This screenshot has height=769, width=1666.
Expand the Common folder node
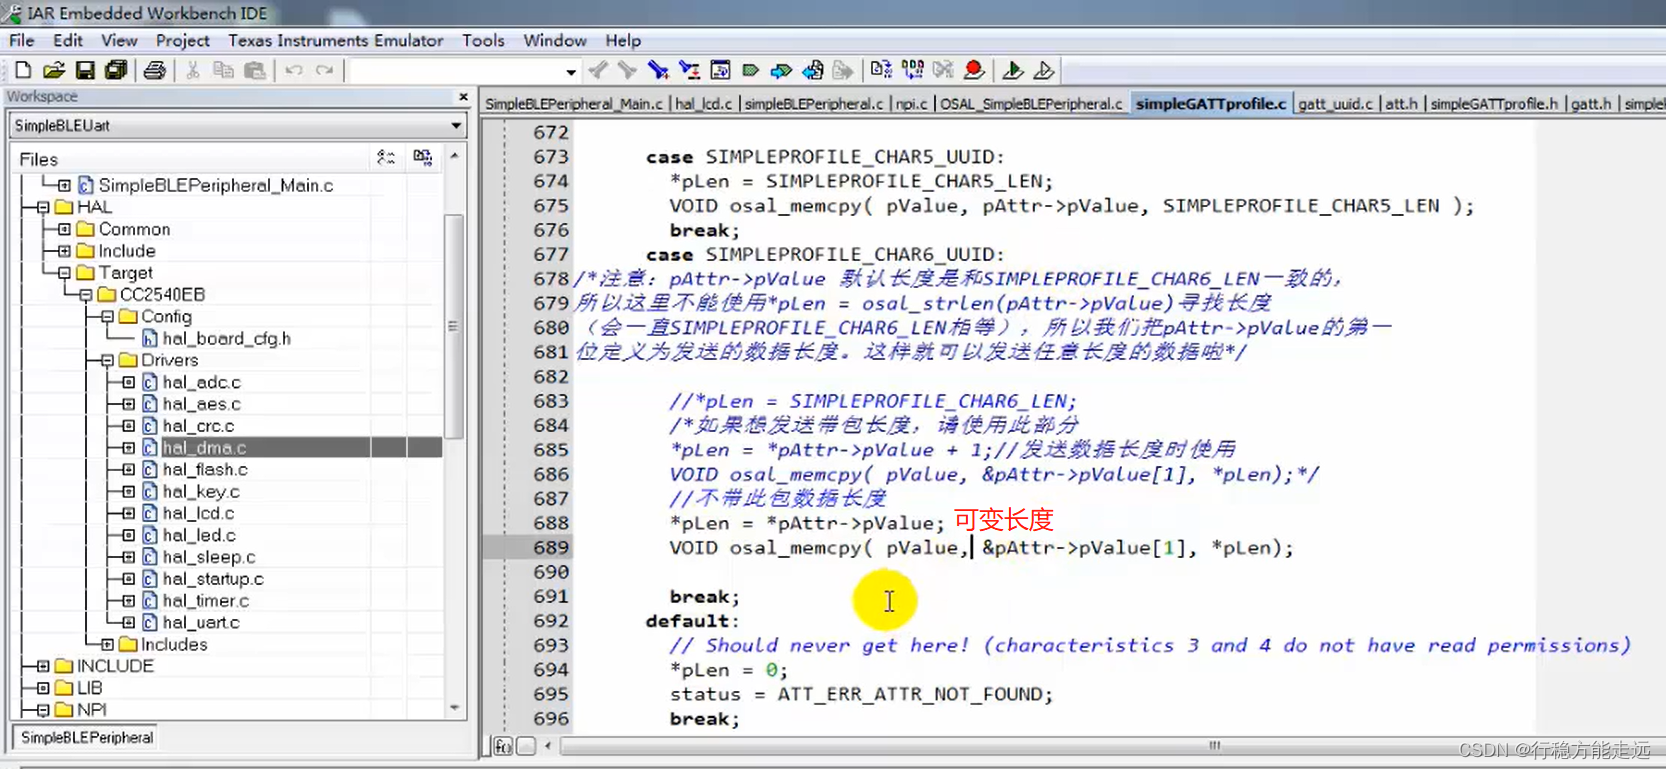[64, 230]
